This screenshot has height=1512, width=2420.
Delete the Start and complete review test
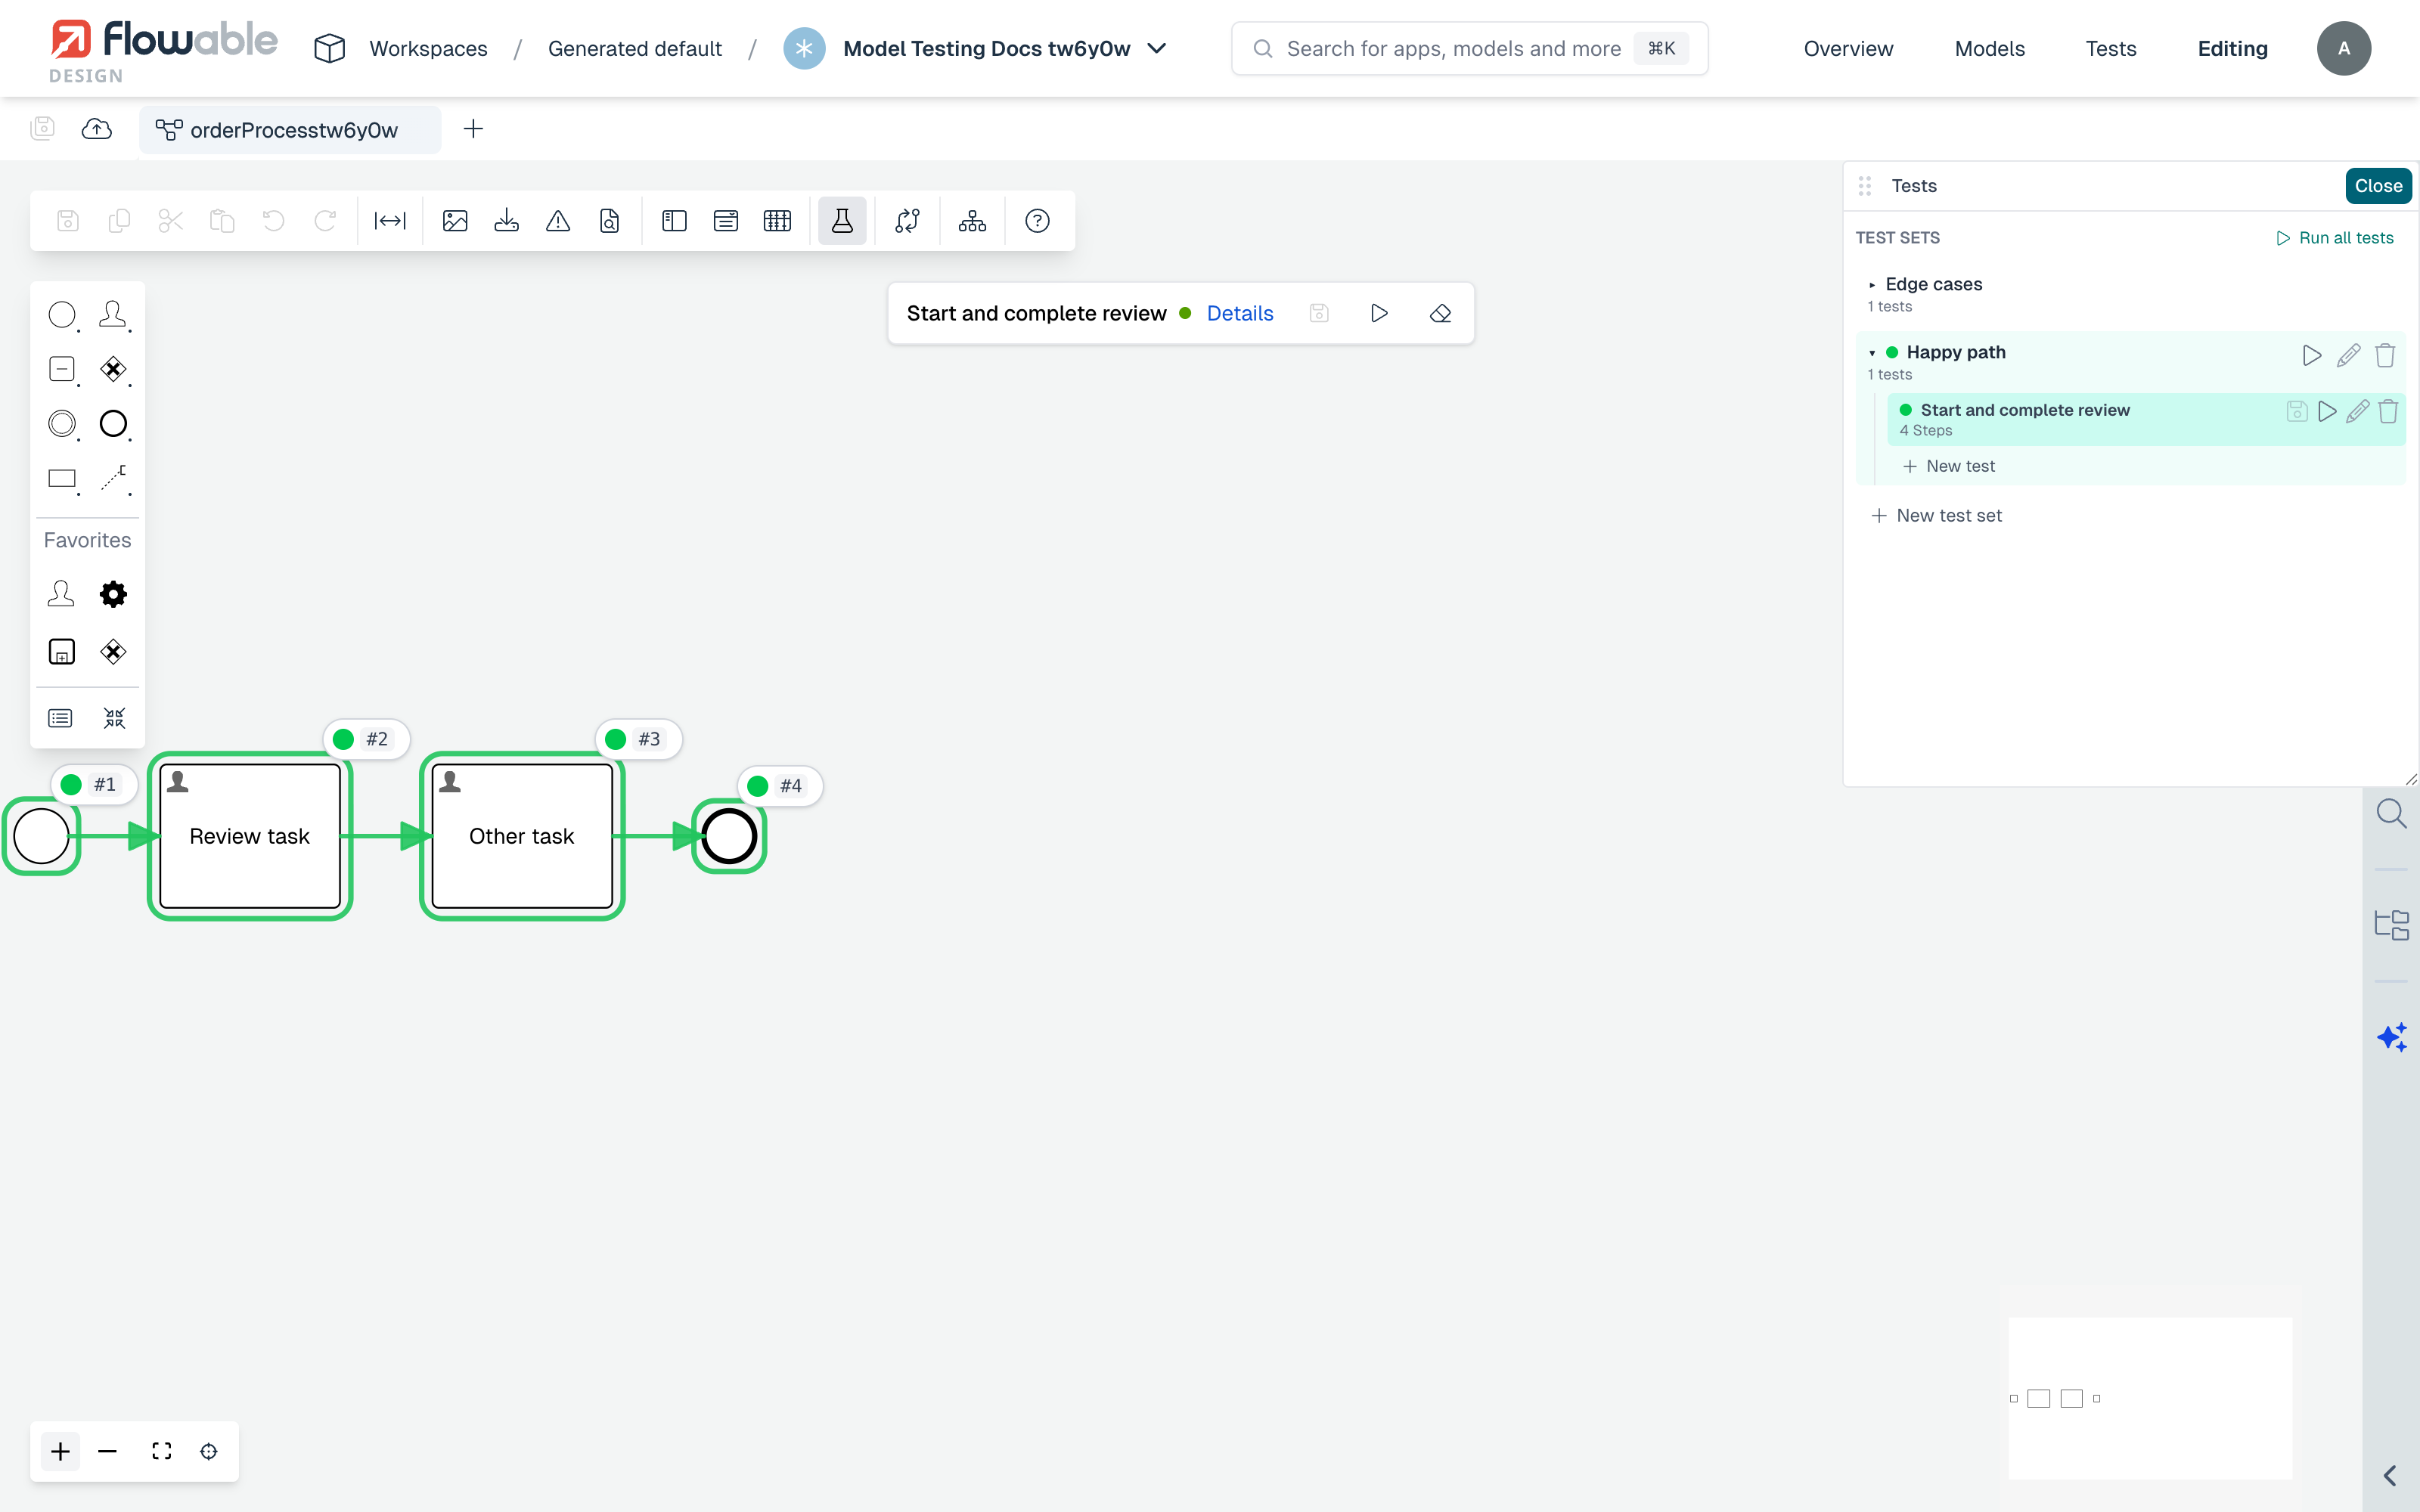(2389, 411)
